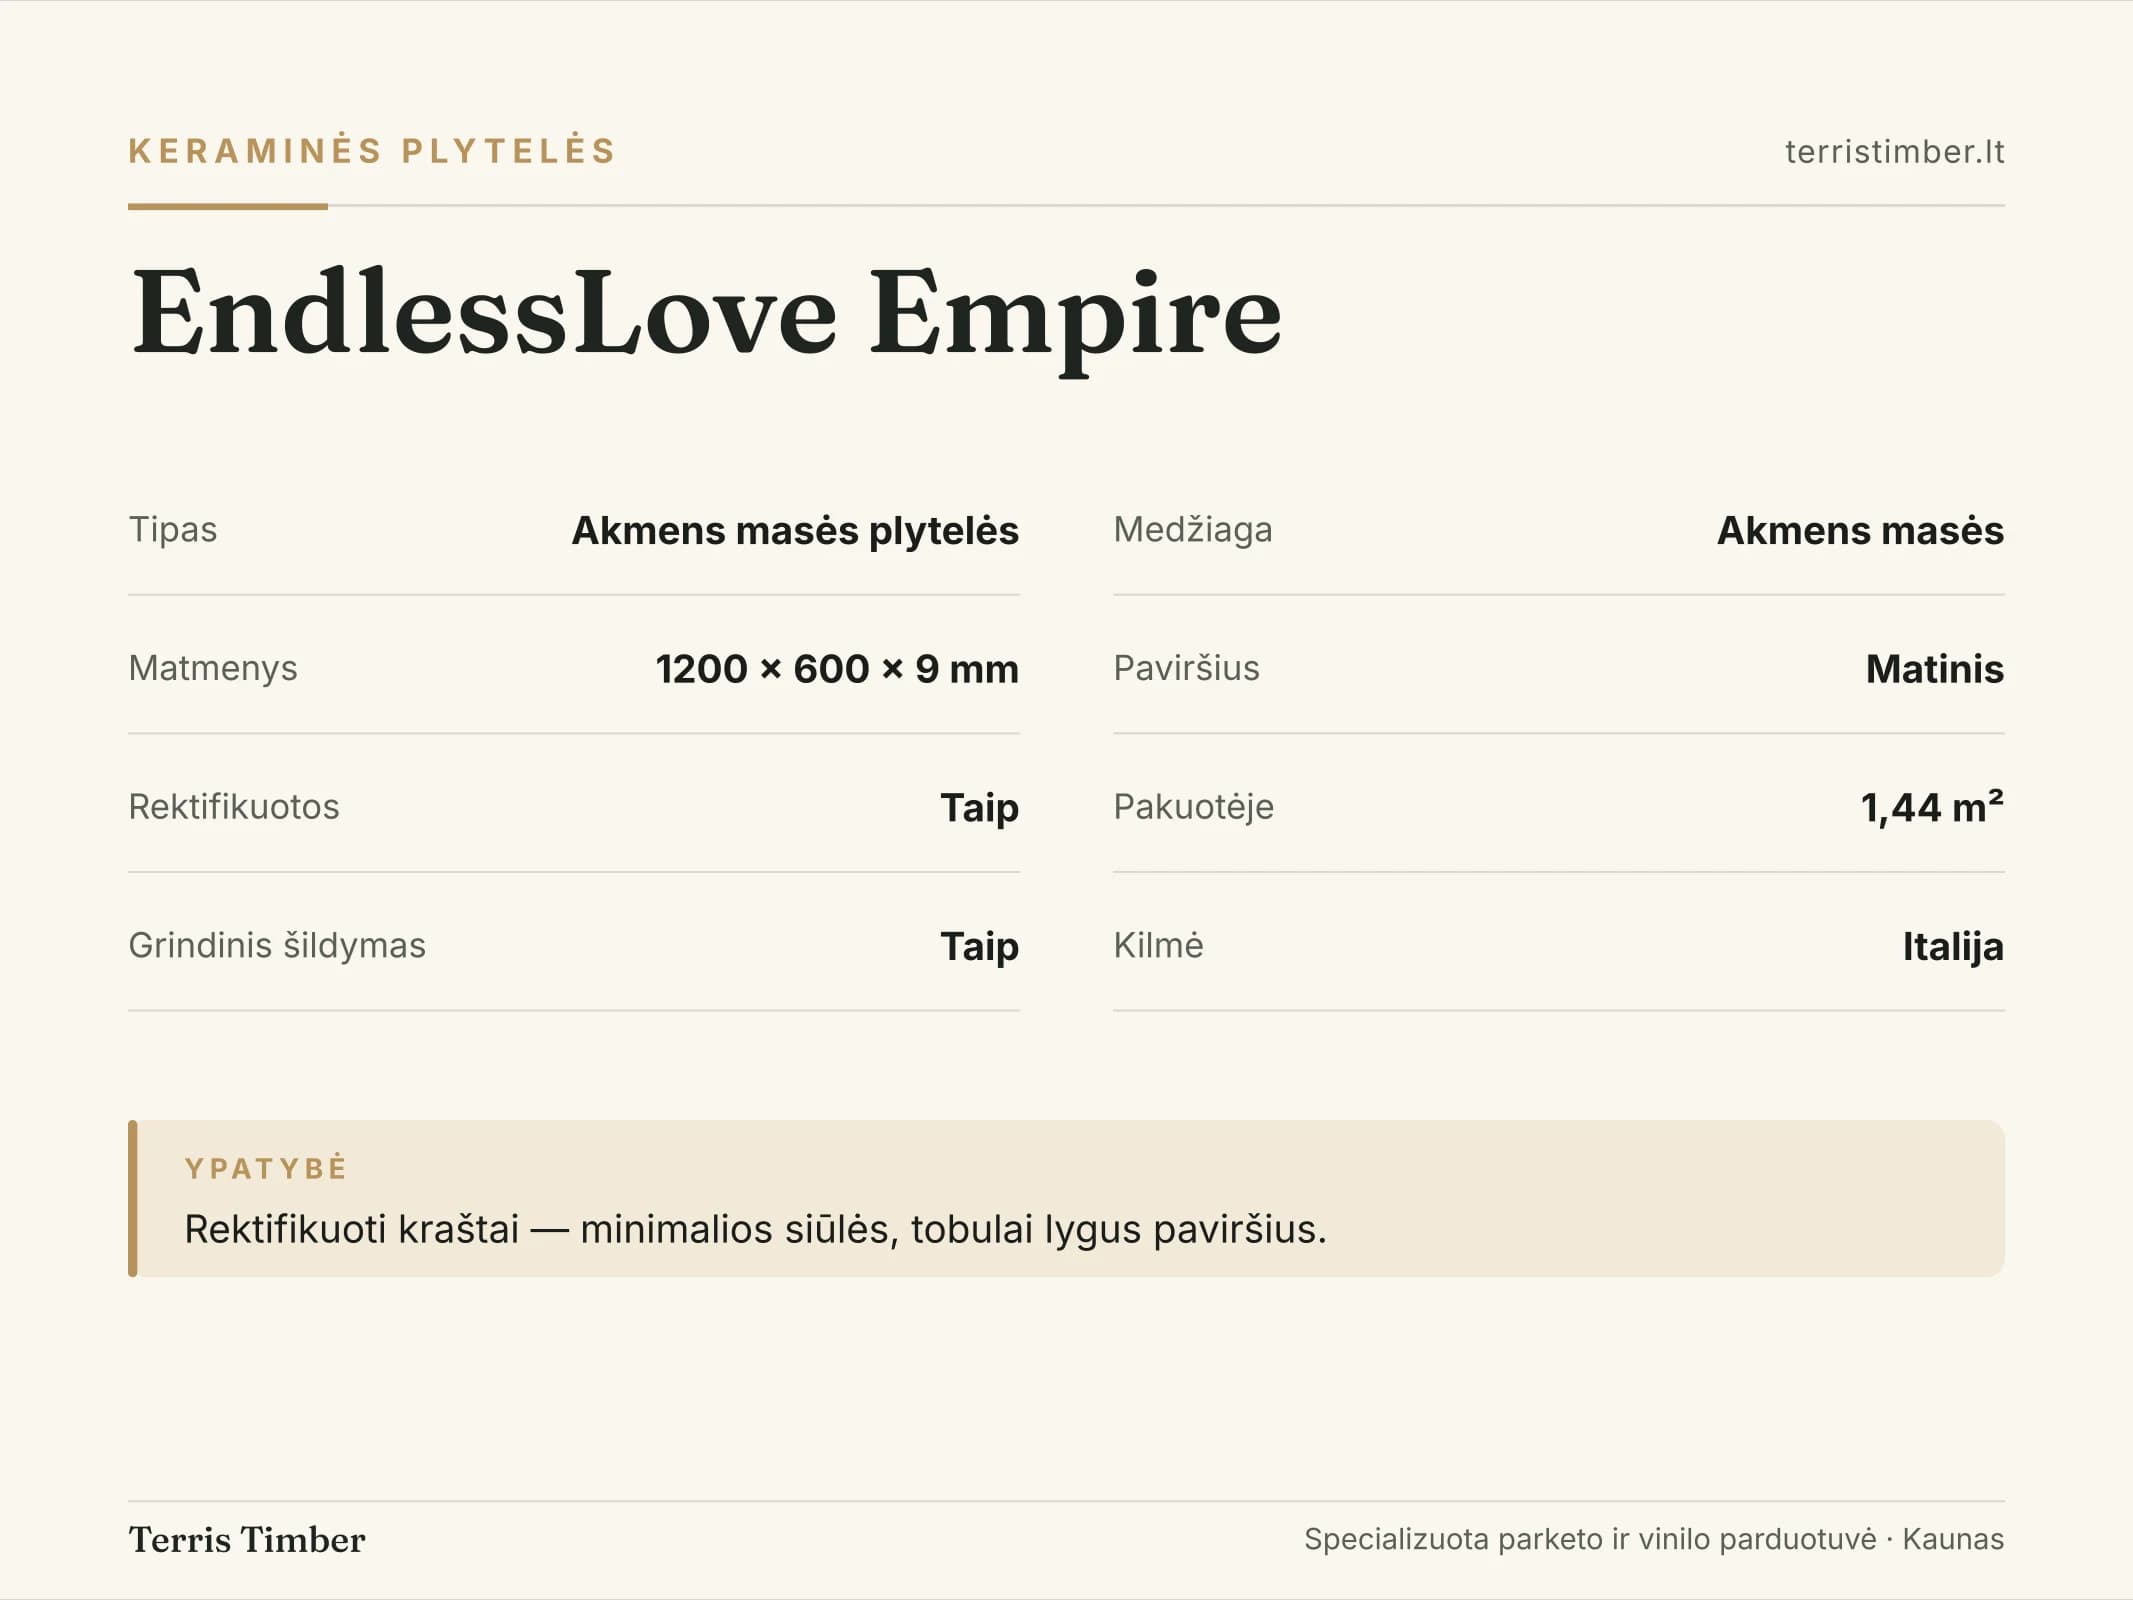
Task: Click the Rektifikuotos label
Action: pos(234,806)
